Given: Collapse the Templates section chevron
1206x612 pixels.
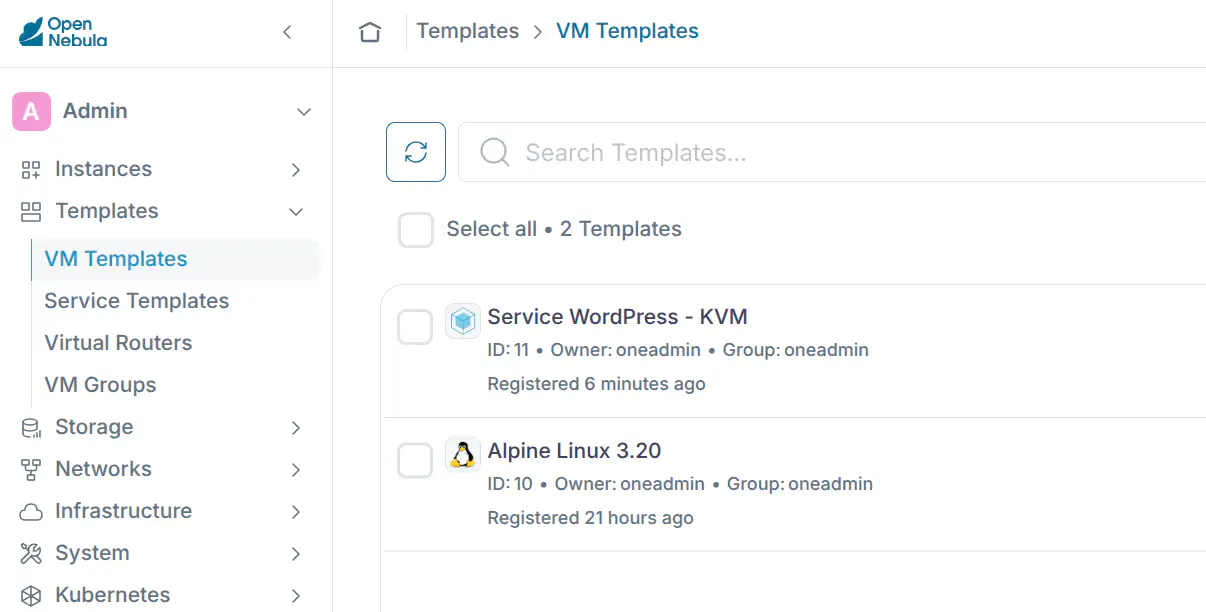Looking at the screenshot, I should pos(296,212).
